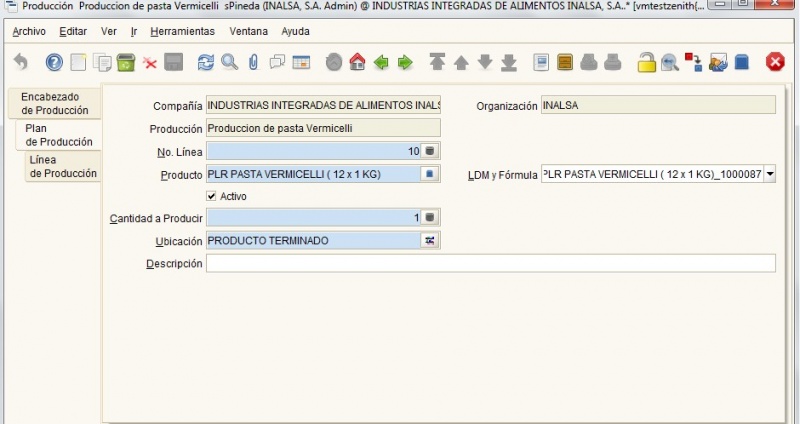The width and height of the screenshot is (800, 424).
Task: Open the Archivo menu
Action: coord(29,32)
